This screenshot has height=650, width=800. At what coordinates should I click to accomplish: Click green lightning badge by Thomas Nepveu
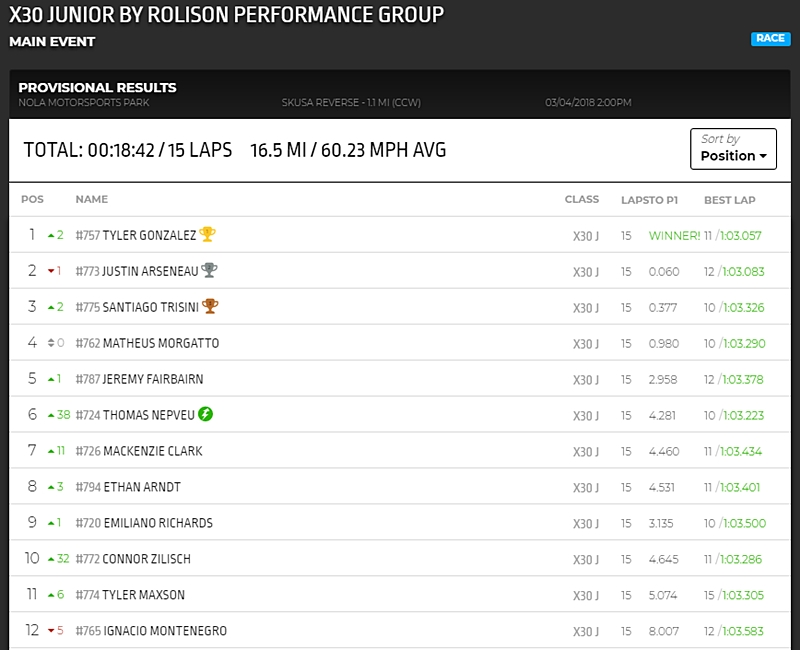205,415
